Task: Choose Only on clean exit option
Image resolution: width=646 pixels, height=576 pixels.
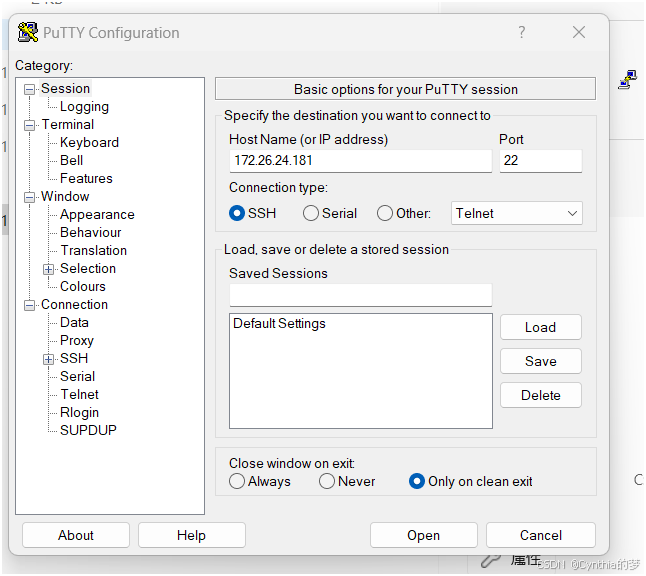Action: coord(417,481)
